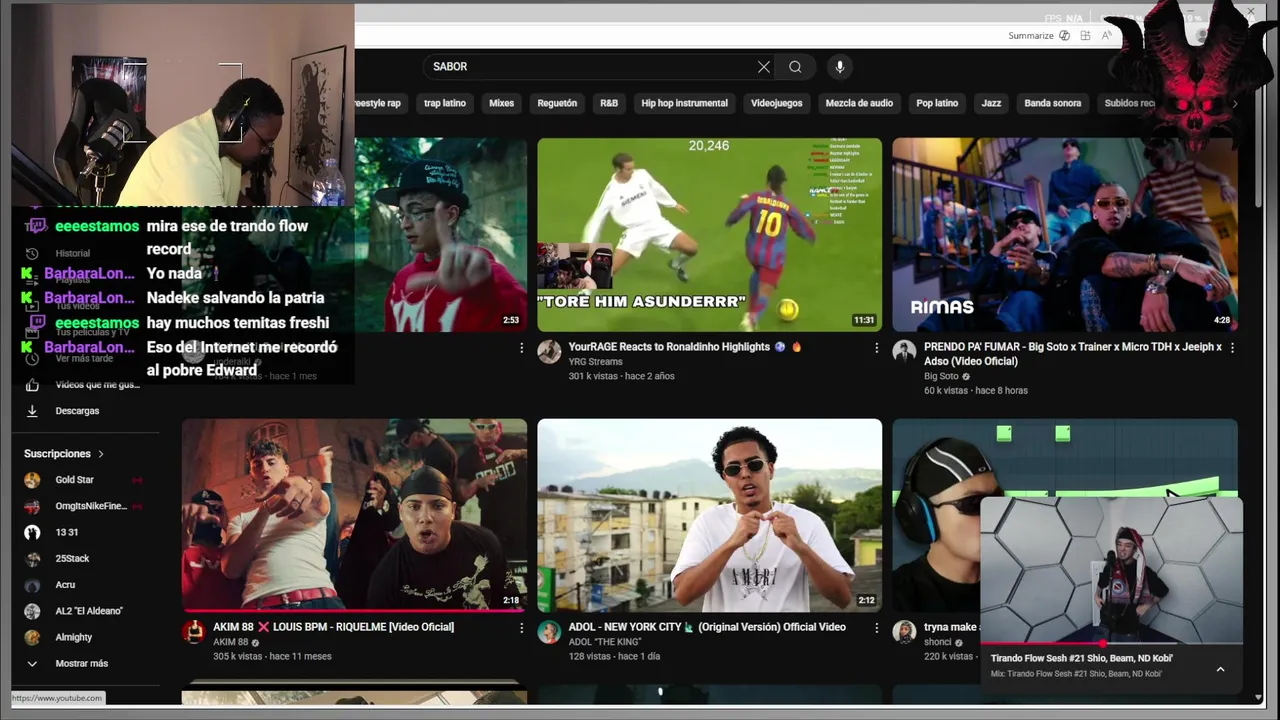Select the Pop latino chip
This screenshot has height=720, width=1280.
point(937,103)
